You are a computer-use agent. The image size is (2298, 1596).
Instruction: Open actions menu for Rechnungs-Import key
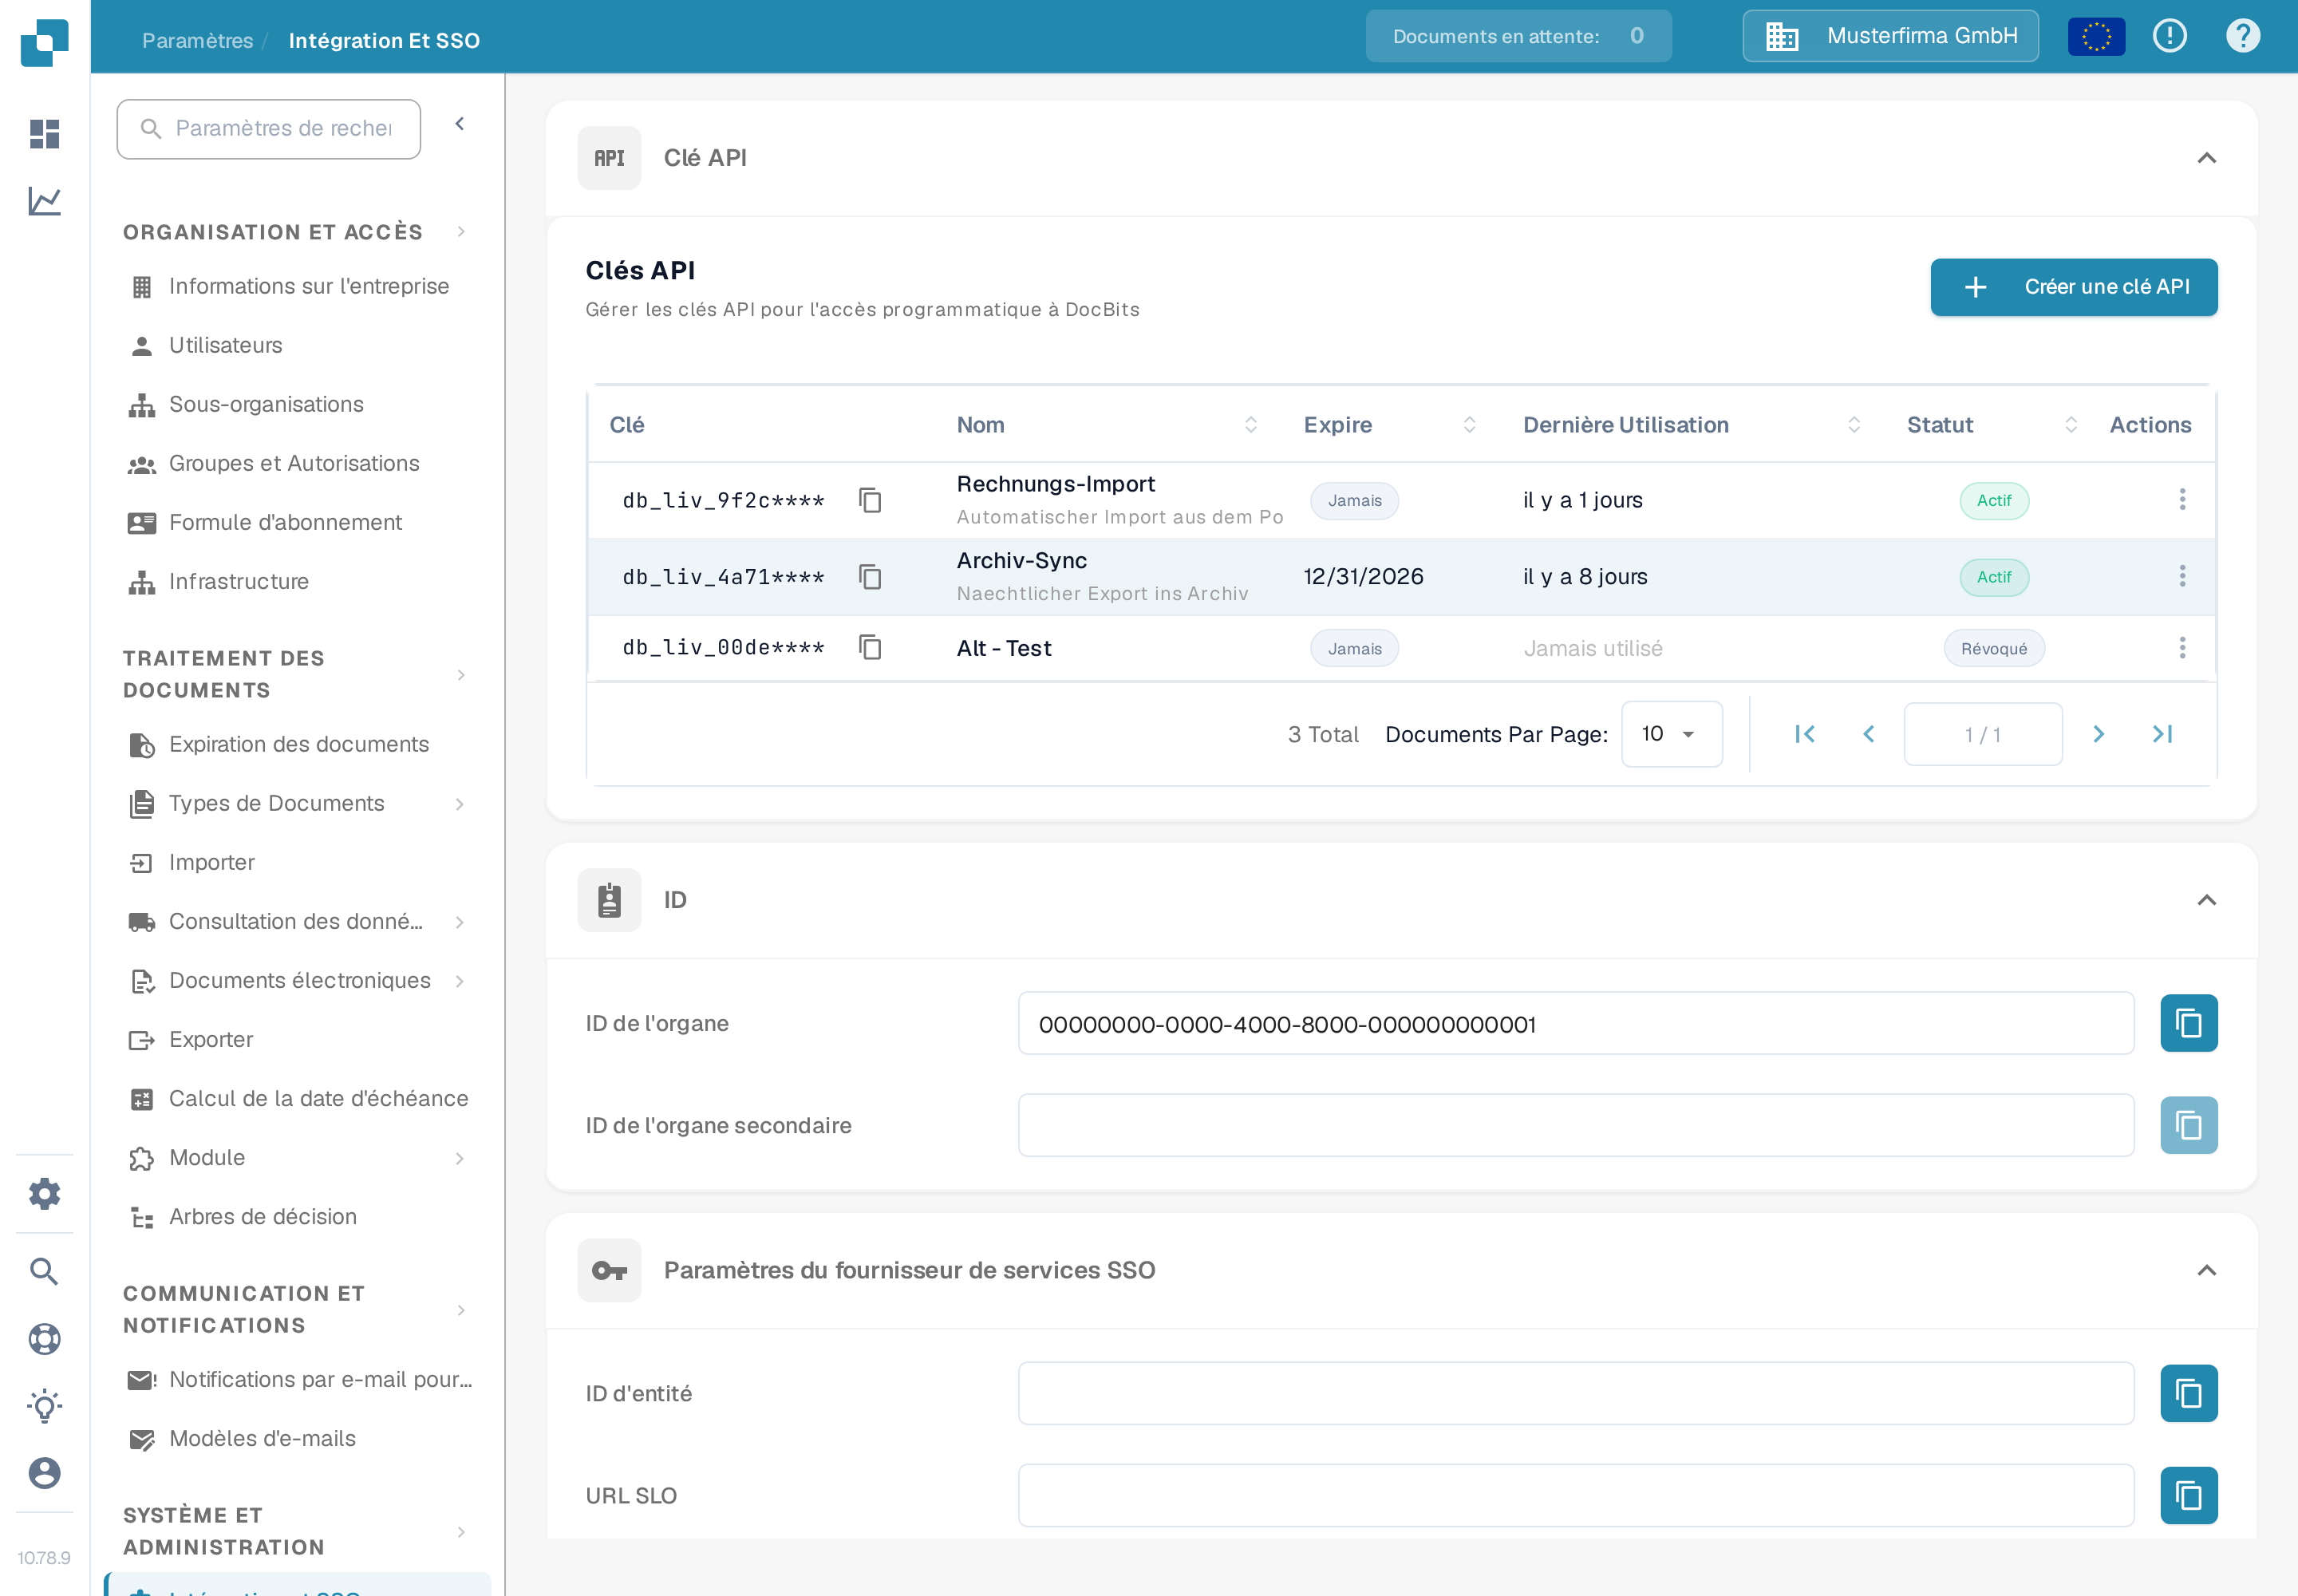pyautogui.click(x=2182, y=499)
